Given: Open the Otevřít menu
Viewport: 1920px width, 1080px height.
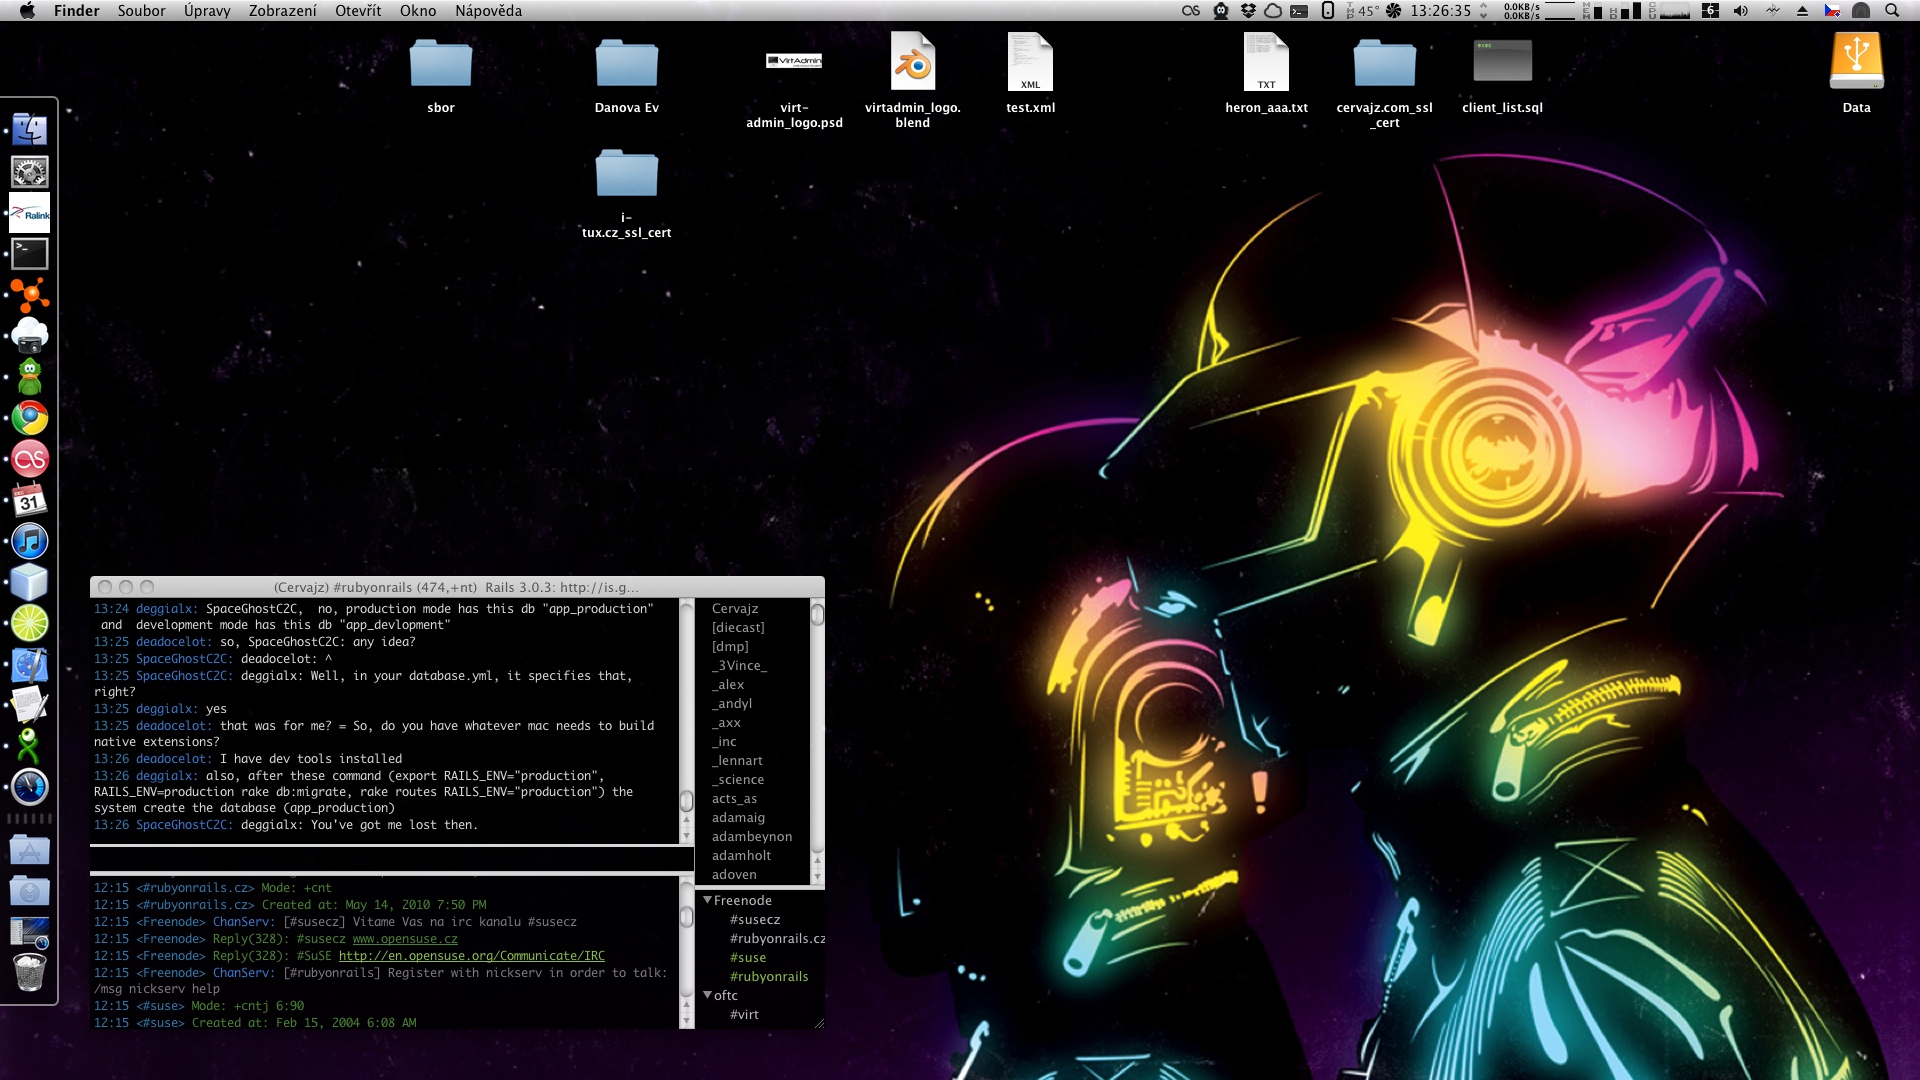Looking at the screenshot, I should [358, 10].
